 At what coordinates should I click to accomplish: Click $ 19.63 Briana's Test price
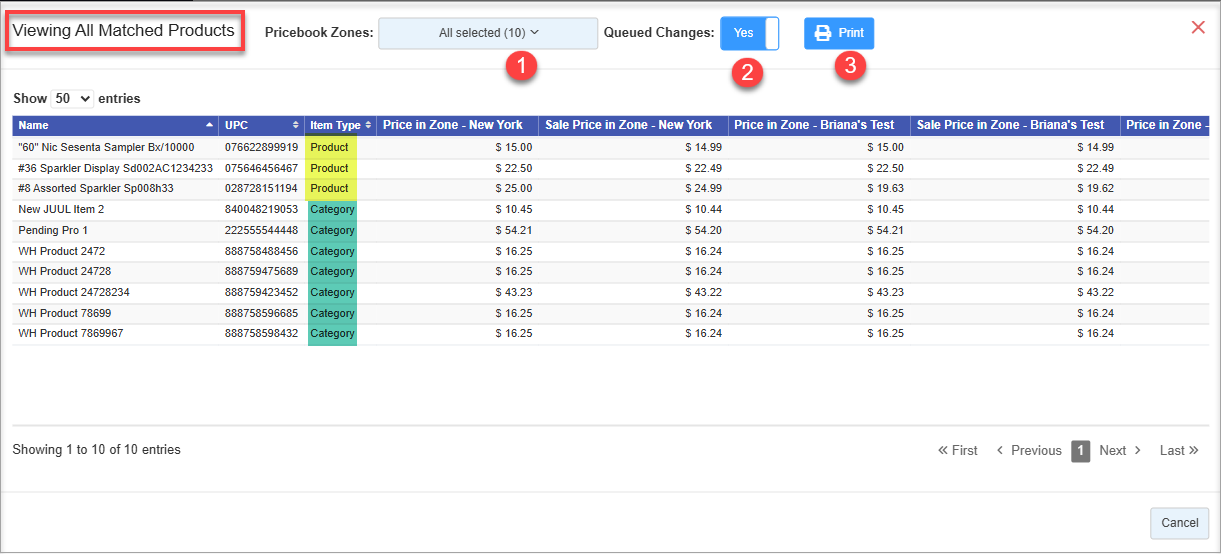point(886,188)
